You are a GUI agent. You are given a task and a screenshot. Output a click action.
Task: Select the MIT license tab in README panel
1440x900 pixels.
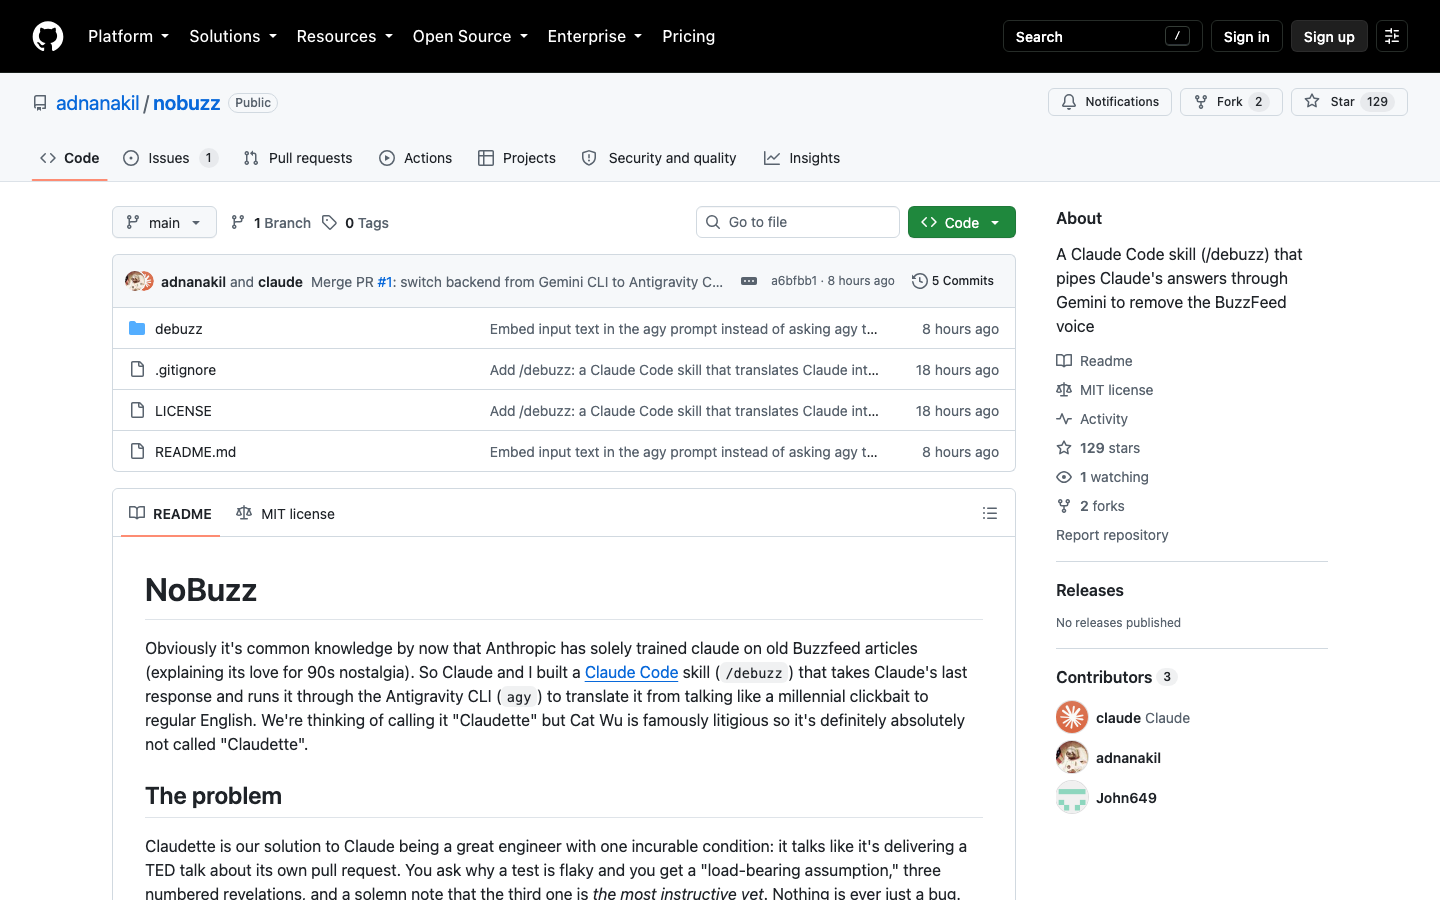tap(286, 513)
